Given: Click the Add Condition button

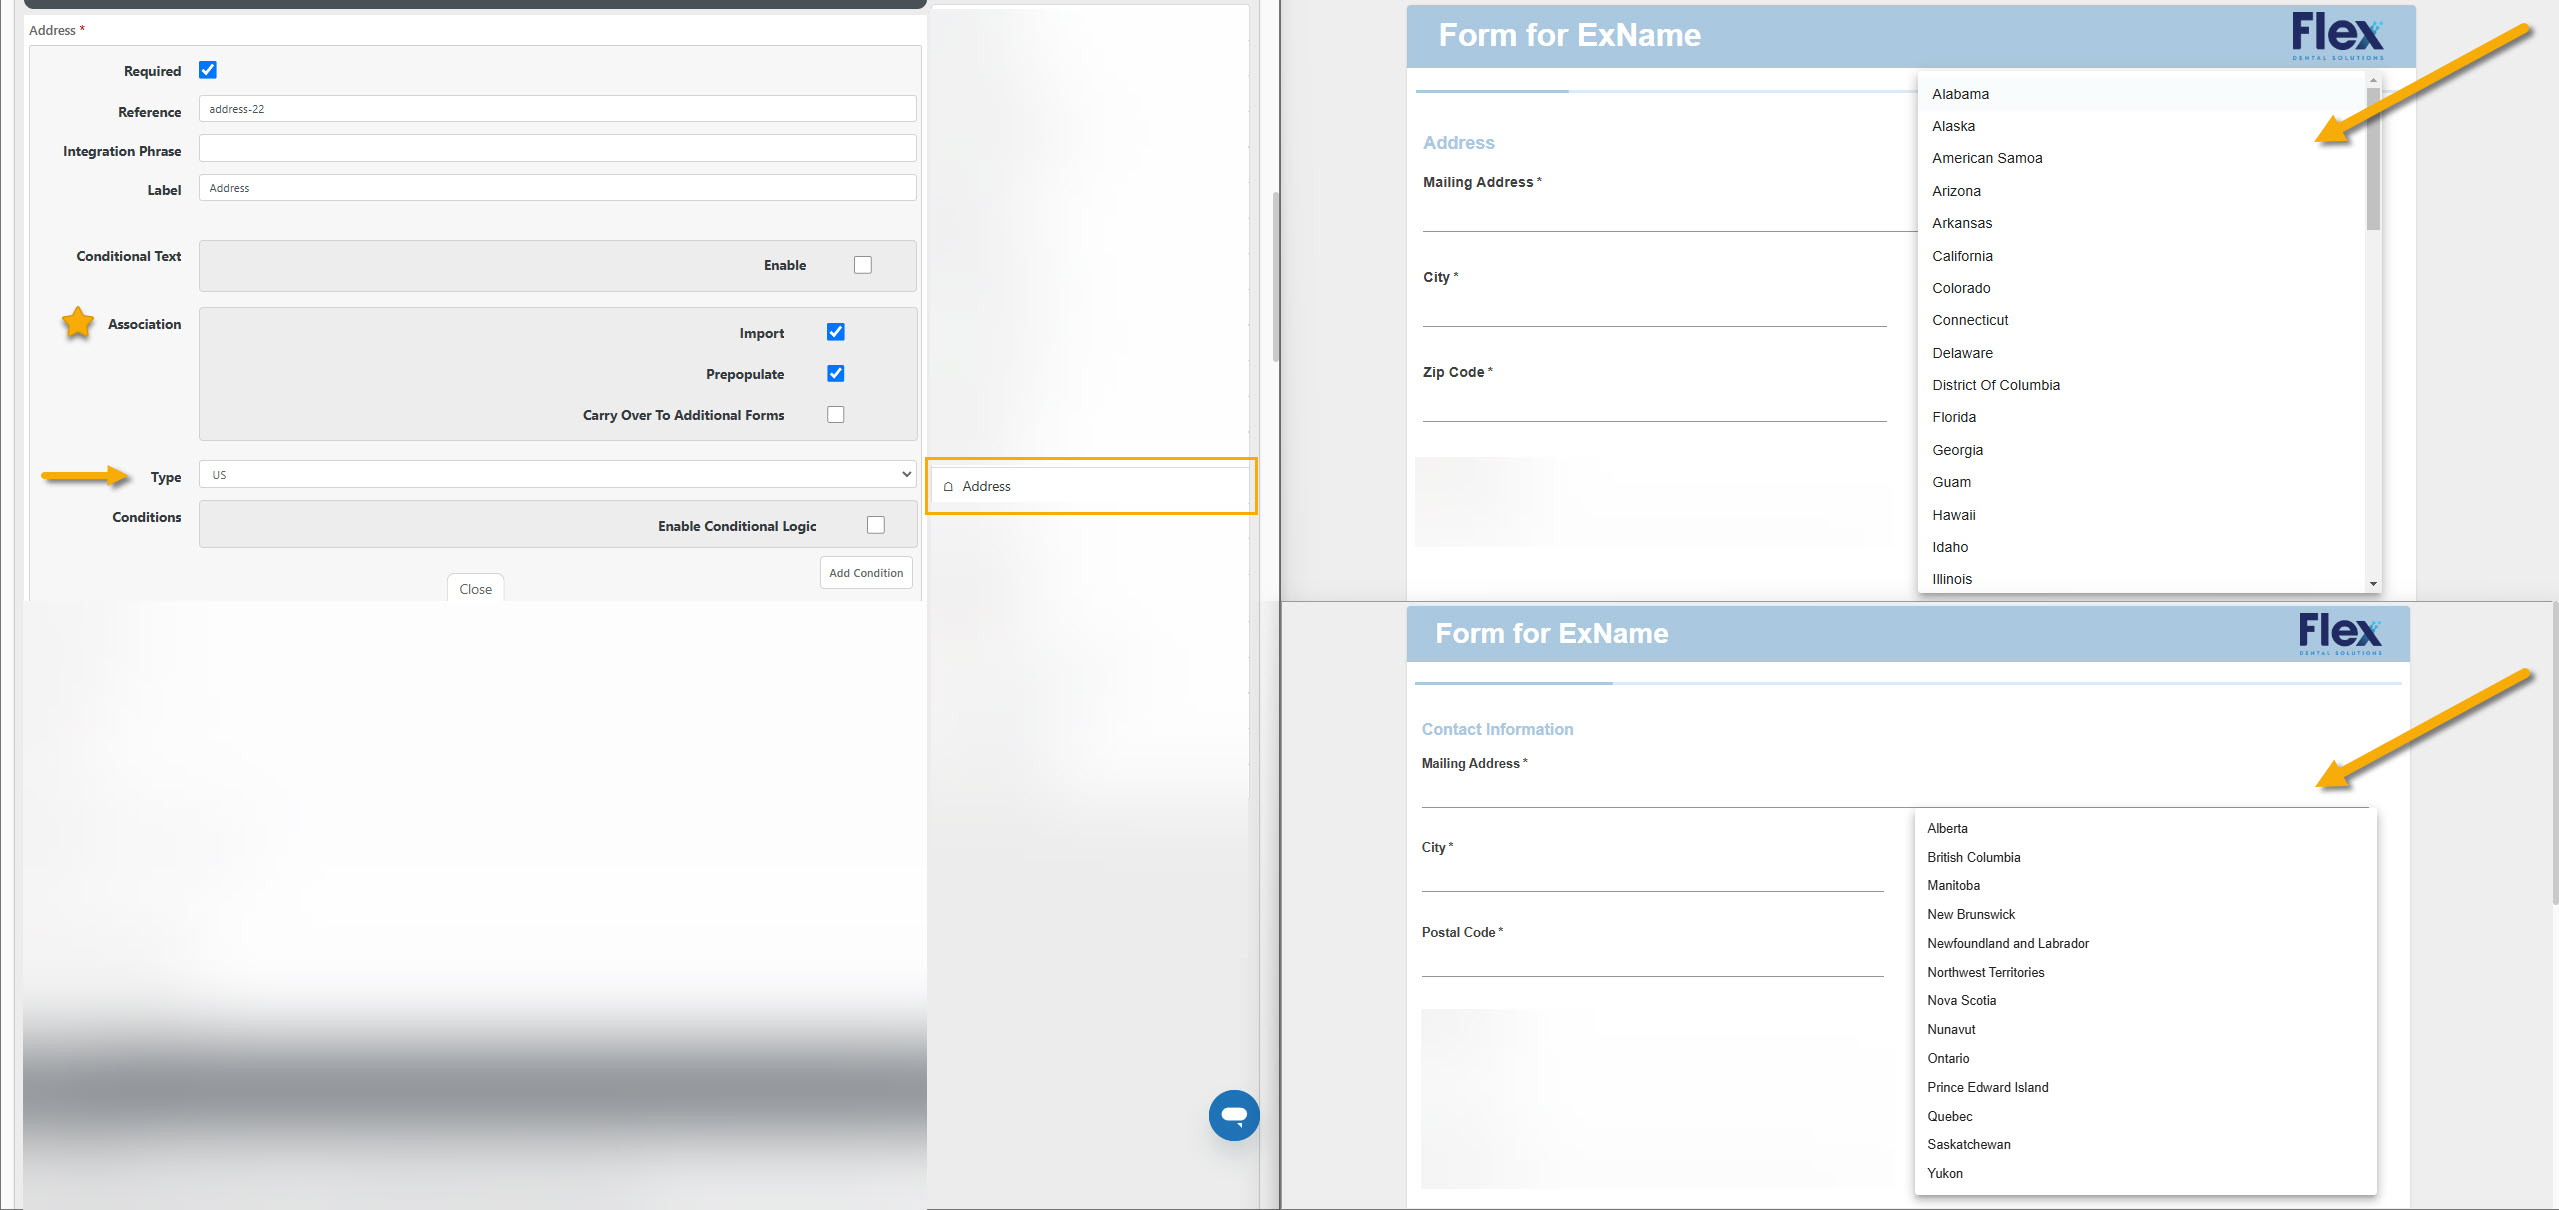Looking at the screenshot, I should 866,573.
